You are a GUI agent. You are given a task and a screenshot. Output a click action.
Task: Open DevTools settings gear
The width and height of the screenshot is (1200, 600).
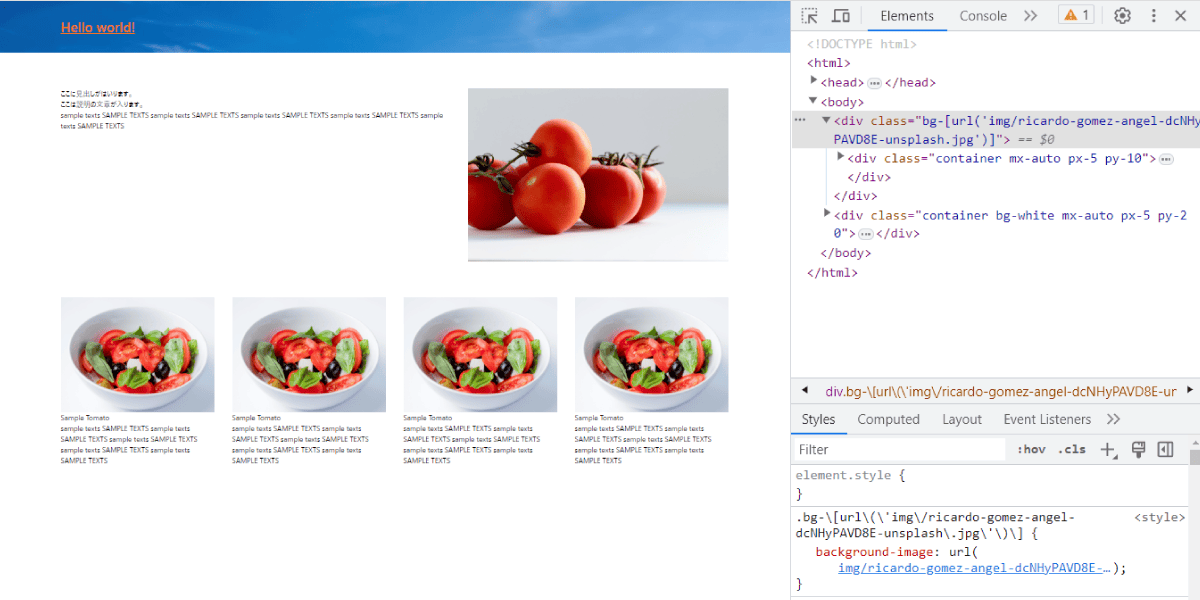(1122, 16)
